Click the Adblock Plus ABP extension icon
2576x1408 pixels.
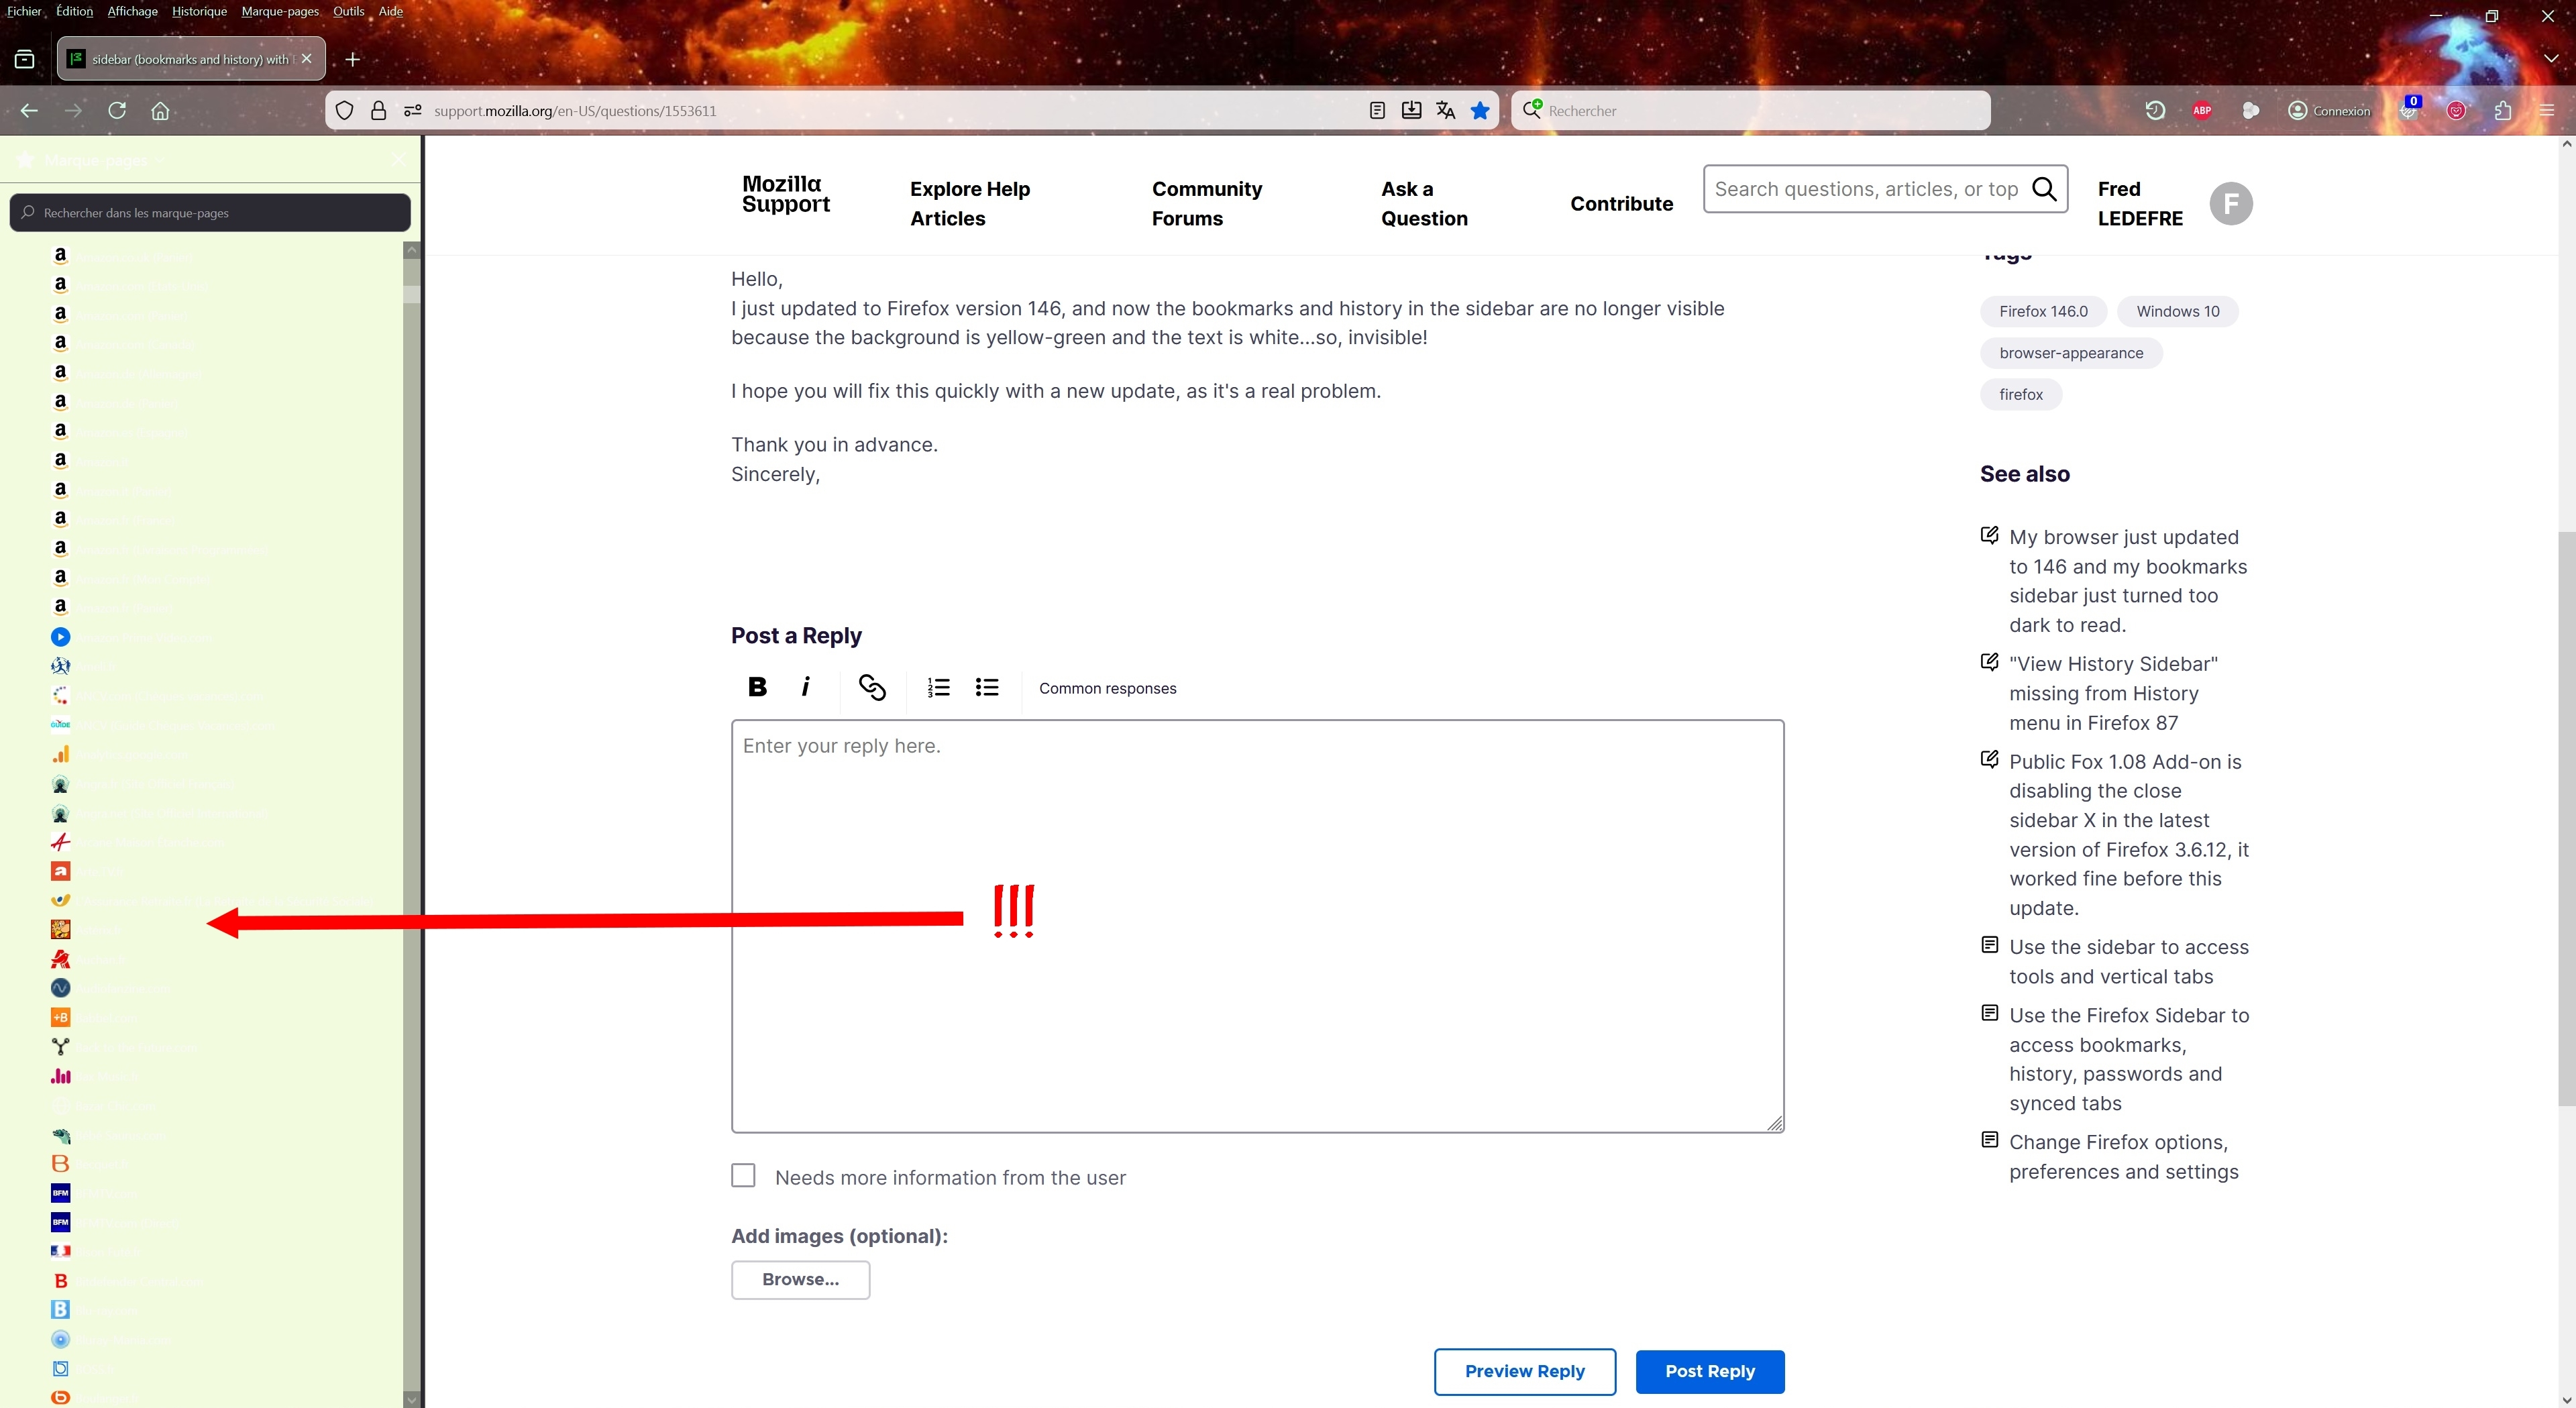click(x=2201, y=111)
